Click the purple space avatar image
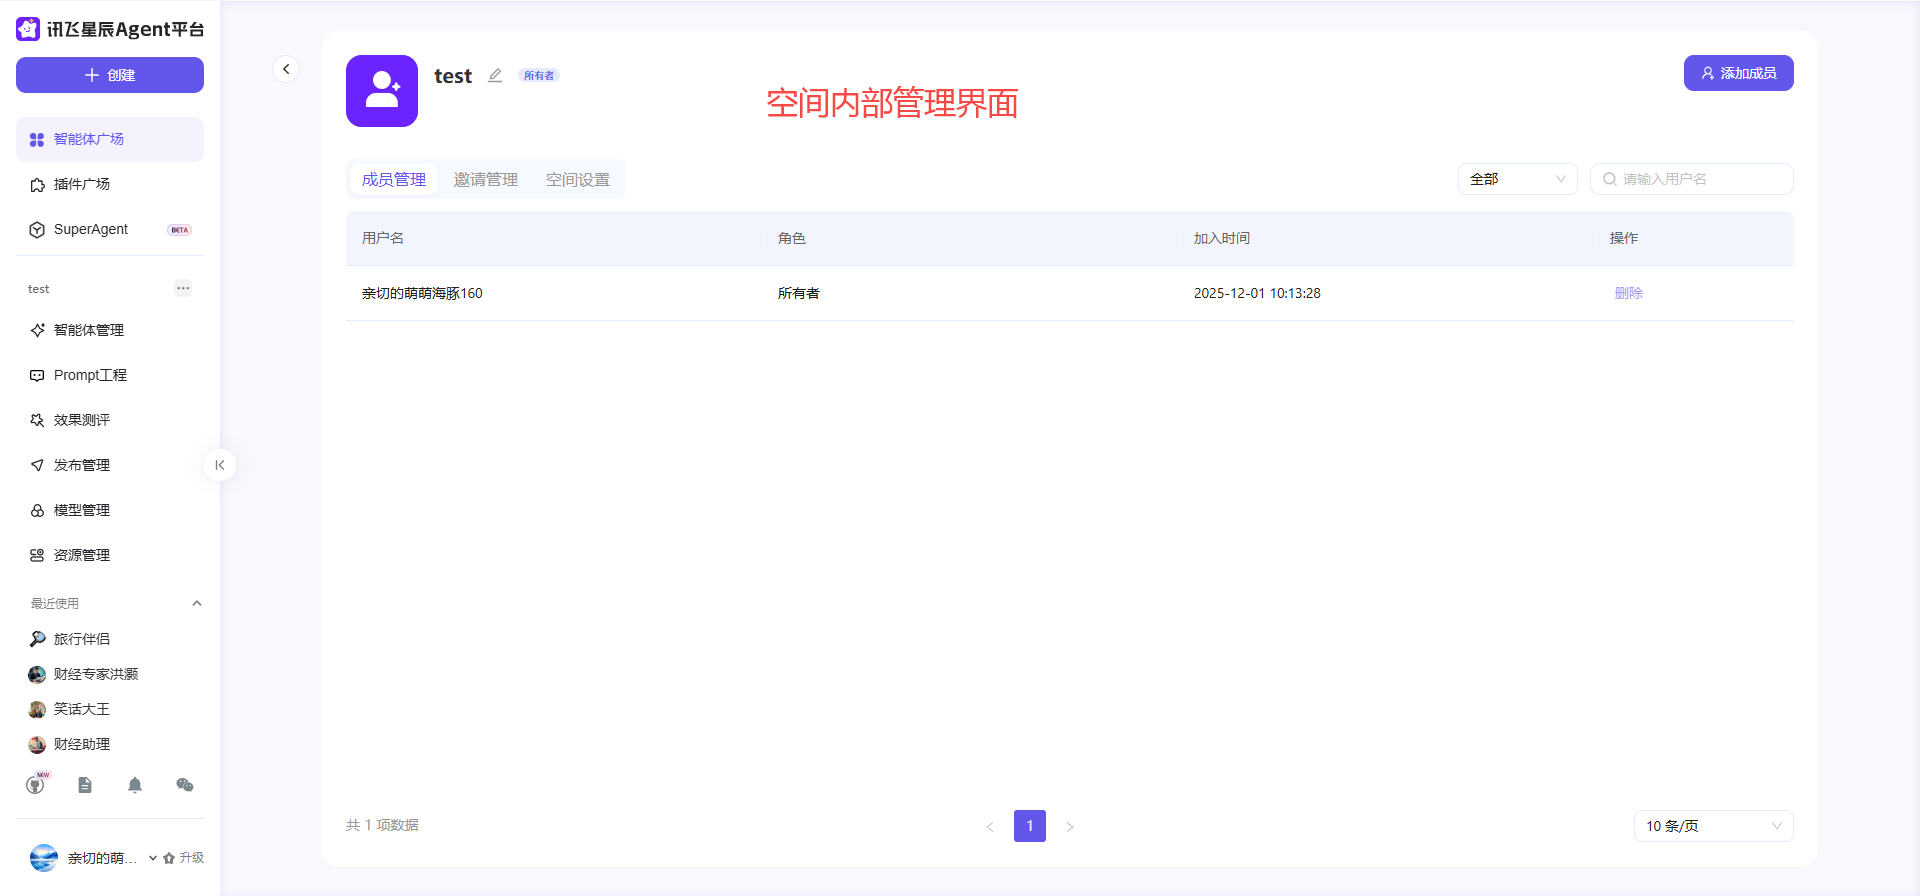The height and width of the screenshot is (896, 1920). pos(382,91)
